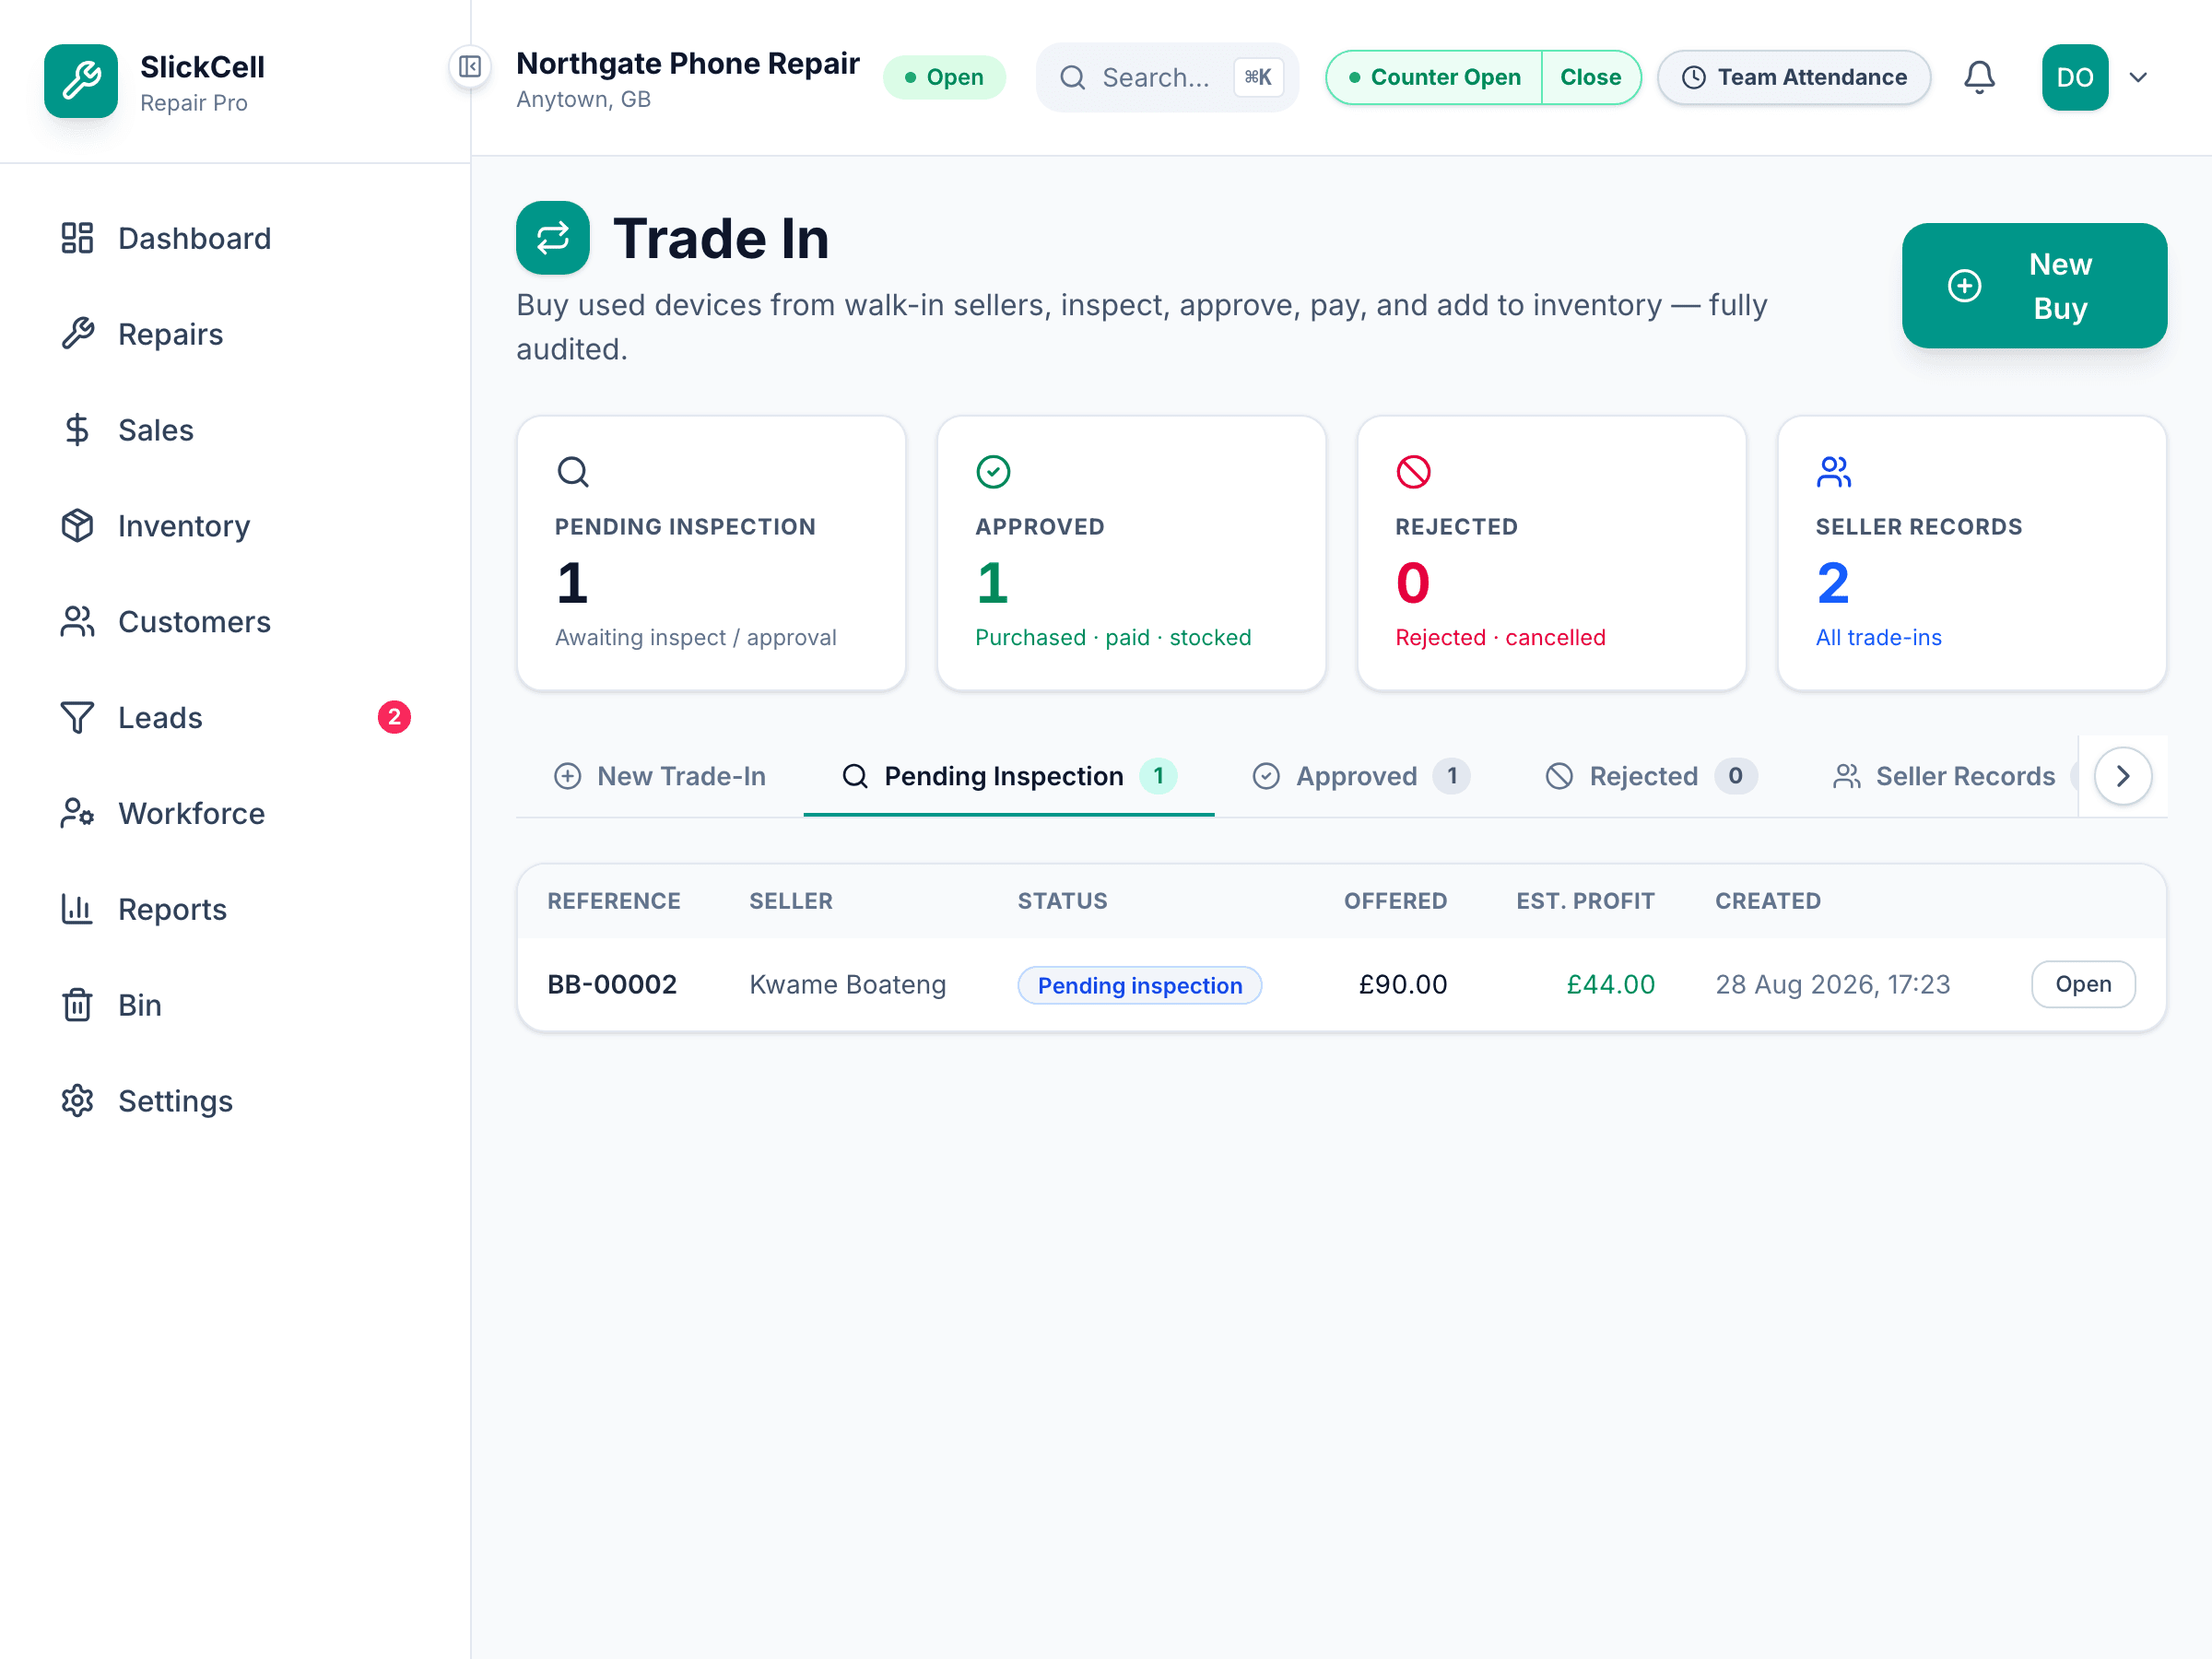Screen dimensions: 2212x1659
Task: Switch to the Rejected tab
Action: [x=1651, y=776]
